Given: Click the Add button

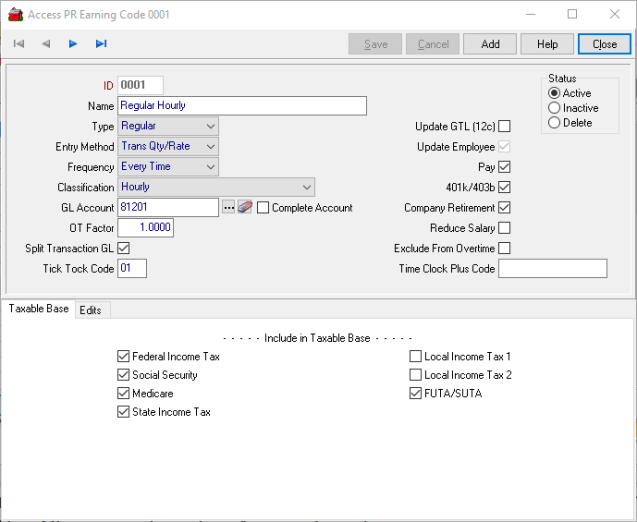Looking at the screenshot, I should coord(490,44).
